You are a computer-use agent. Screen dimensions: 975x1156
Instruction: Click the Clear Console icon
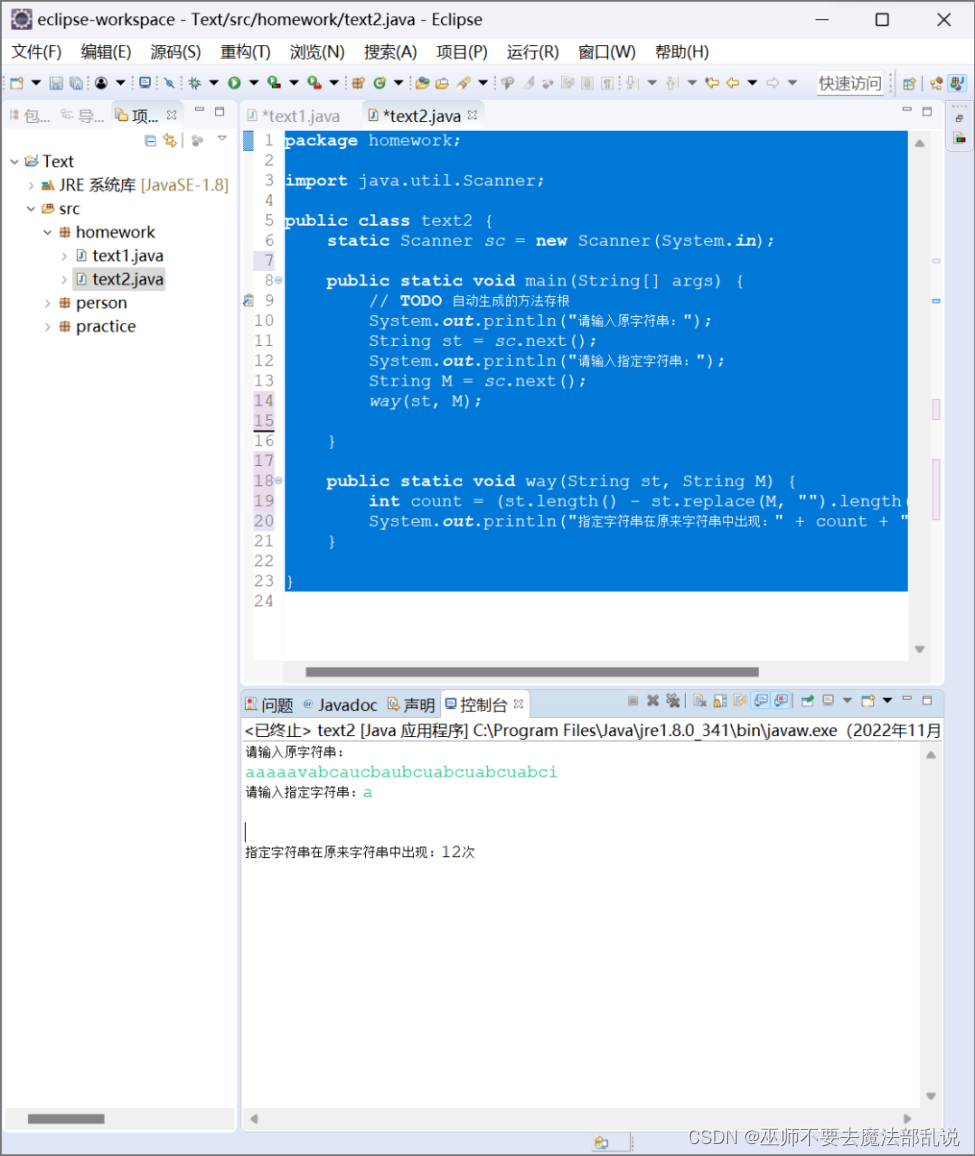[x=700, y=700]
